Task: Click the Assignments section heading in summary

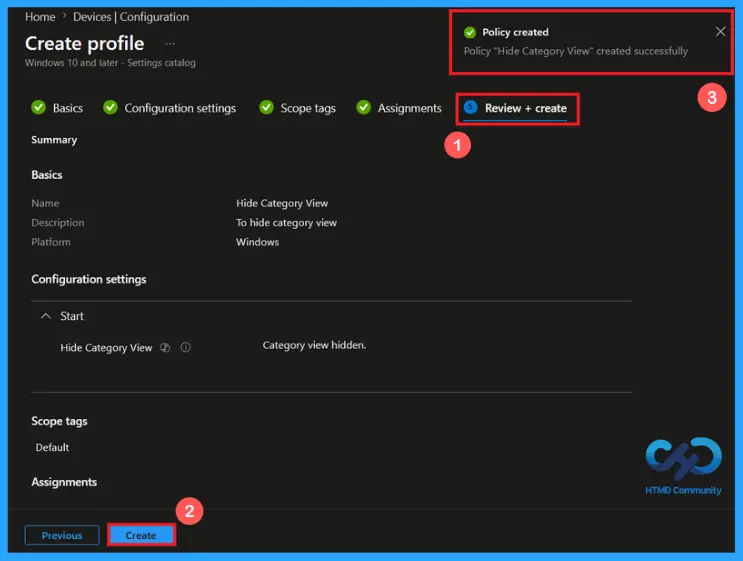Action: [x=64, y=482]
